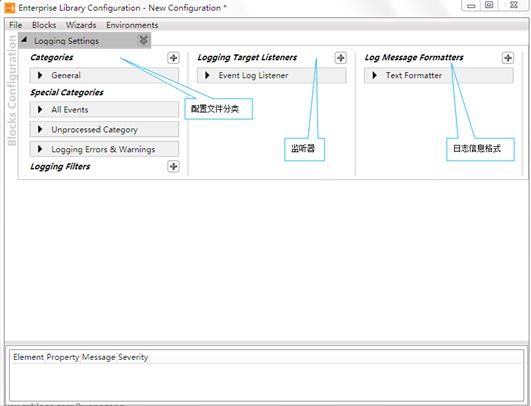The height and width of the screenshot is (406, 531).
Task: Expand Logging Errors & Warnings item
Action: [x=40, y=149]
